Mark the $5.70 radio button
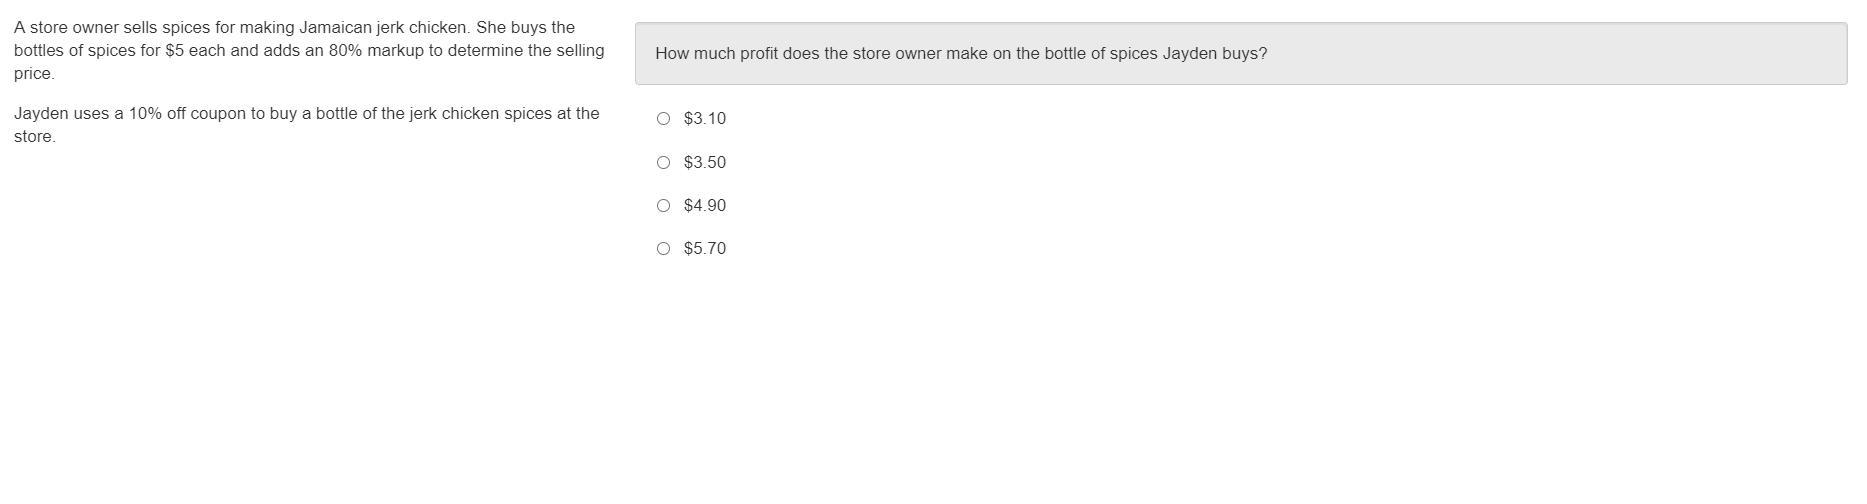The height and width of the screenshot is (504, 1867). (663, 249)
